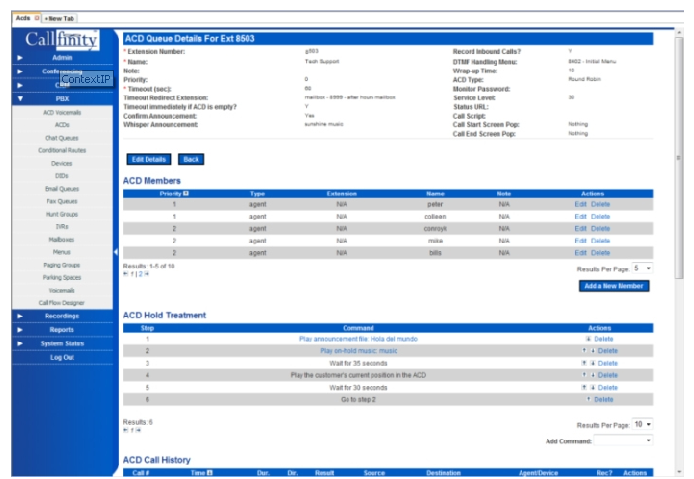Move step 2 on-hold music down
This screenshot has height=479, width=694.
pos(593,351)
